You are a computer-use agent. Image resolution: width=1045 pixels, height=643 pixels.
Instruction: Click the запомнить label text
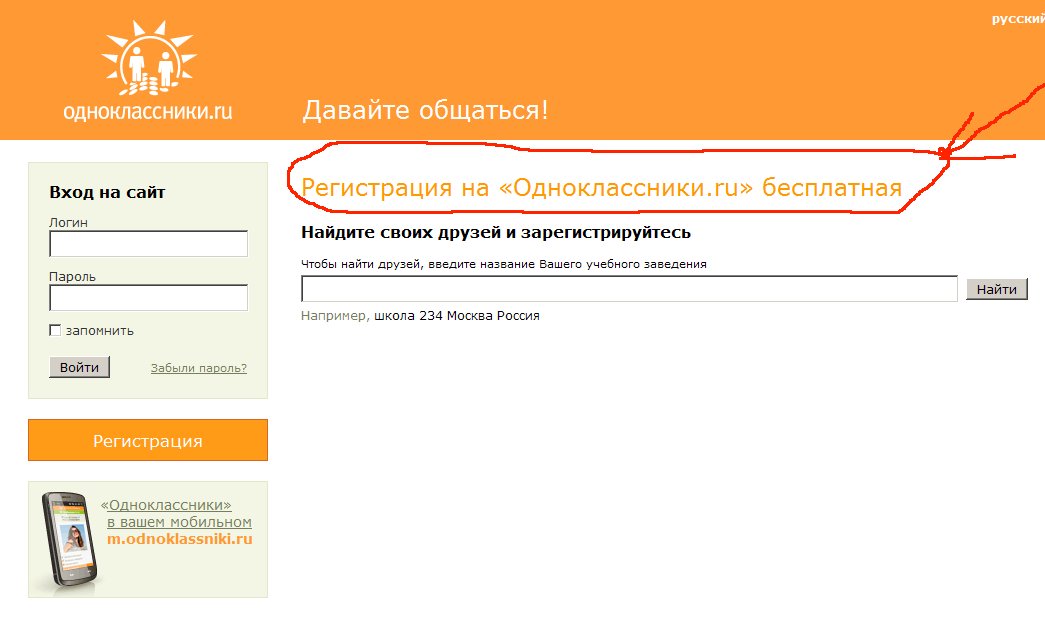tap(100, 330)
